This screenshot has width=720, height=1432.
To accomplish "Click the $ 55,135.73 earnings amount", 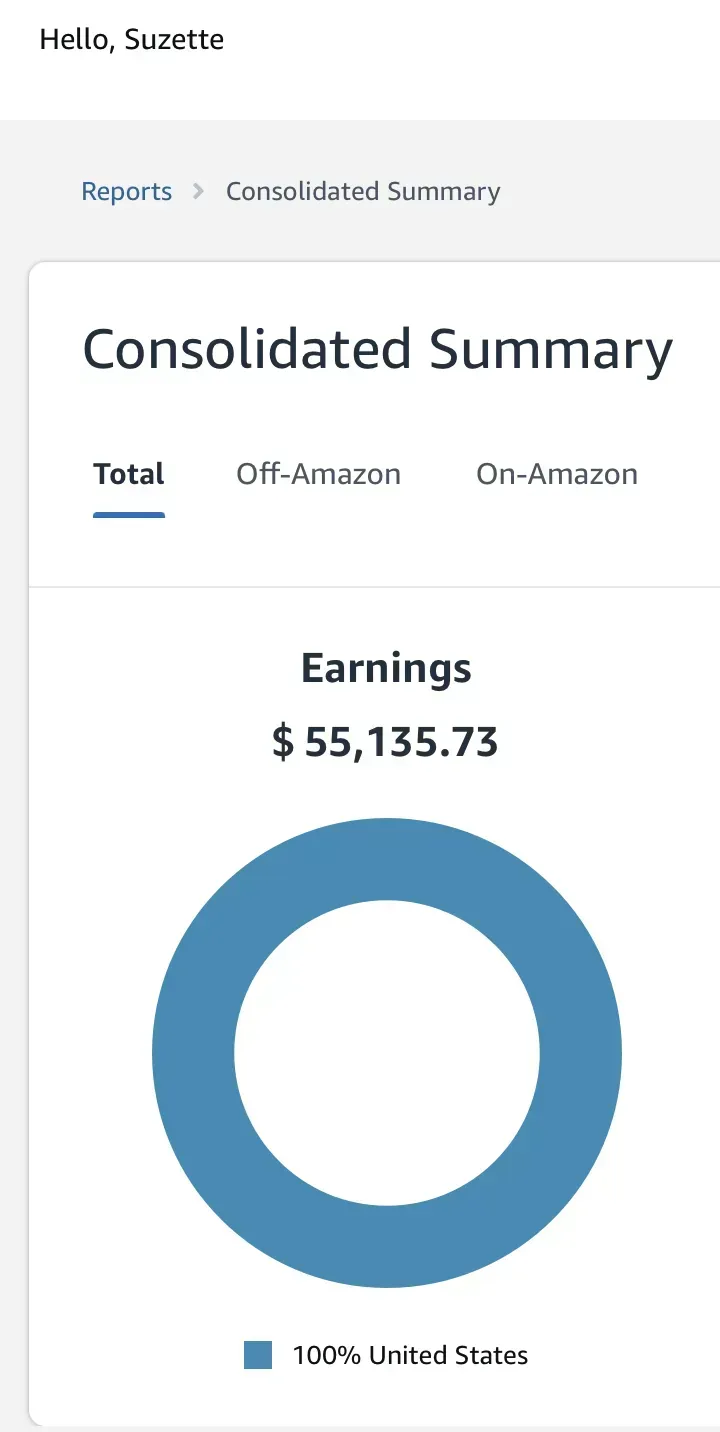I will (x=386, y=743).
